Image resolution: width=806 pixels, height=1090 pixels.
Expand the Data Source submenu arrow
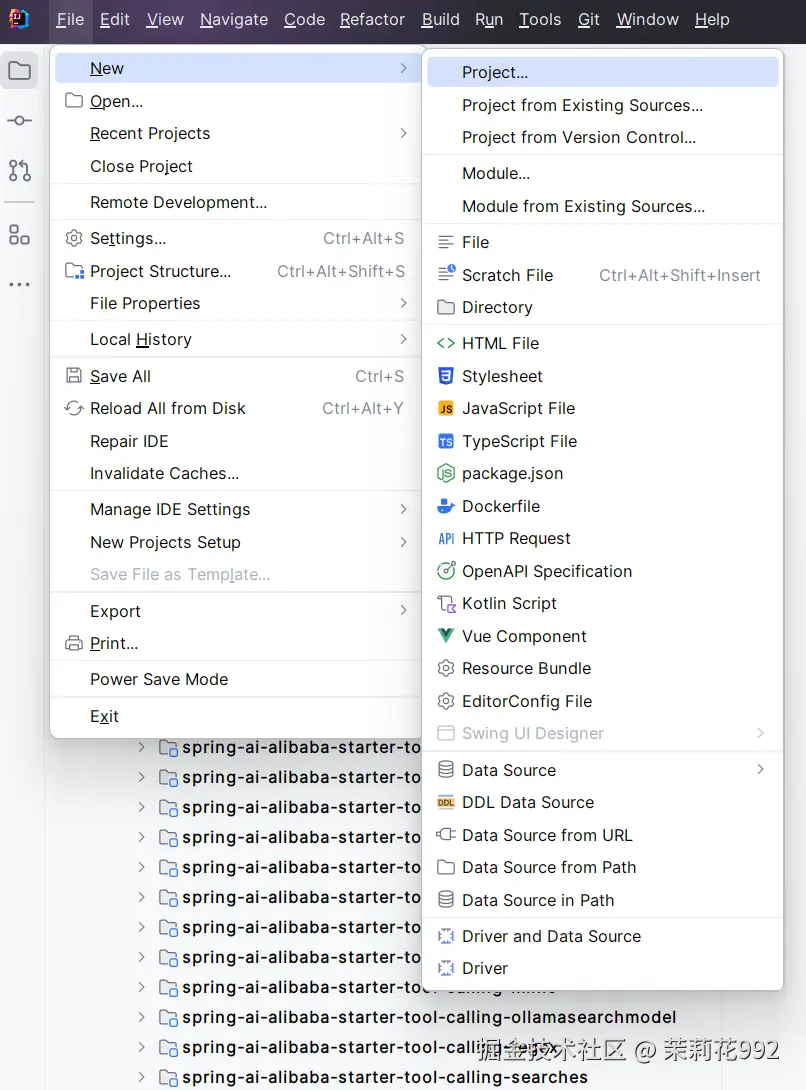(761, 769)
